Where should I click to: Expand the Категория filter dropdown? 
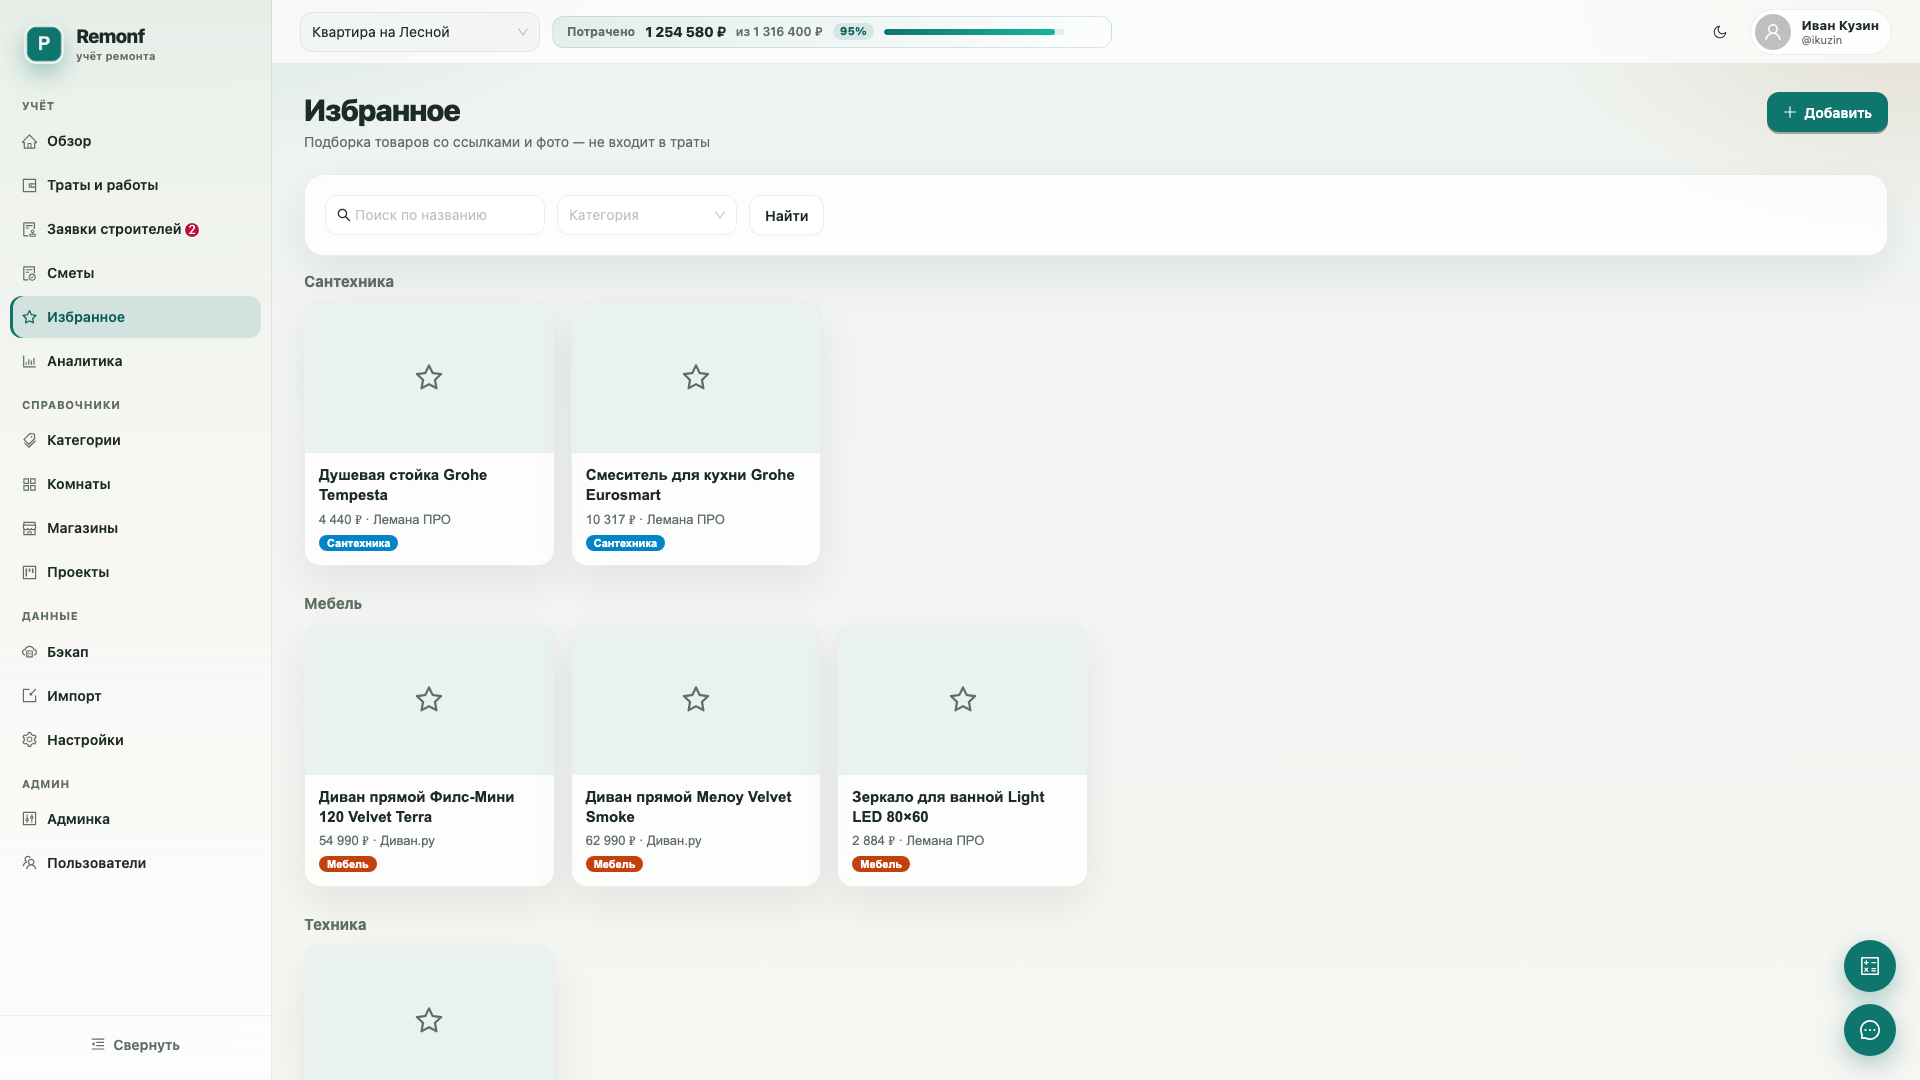point(647,215)
